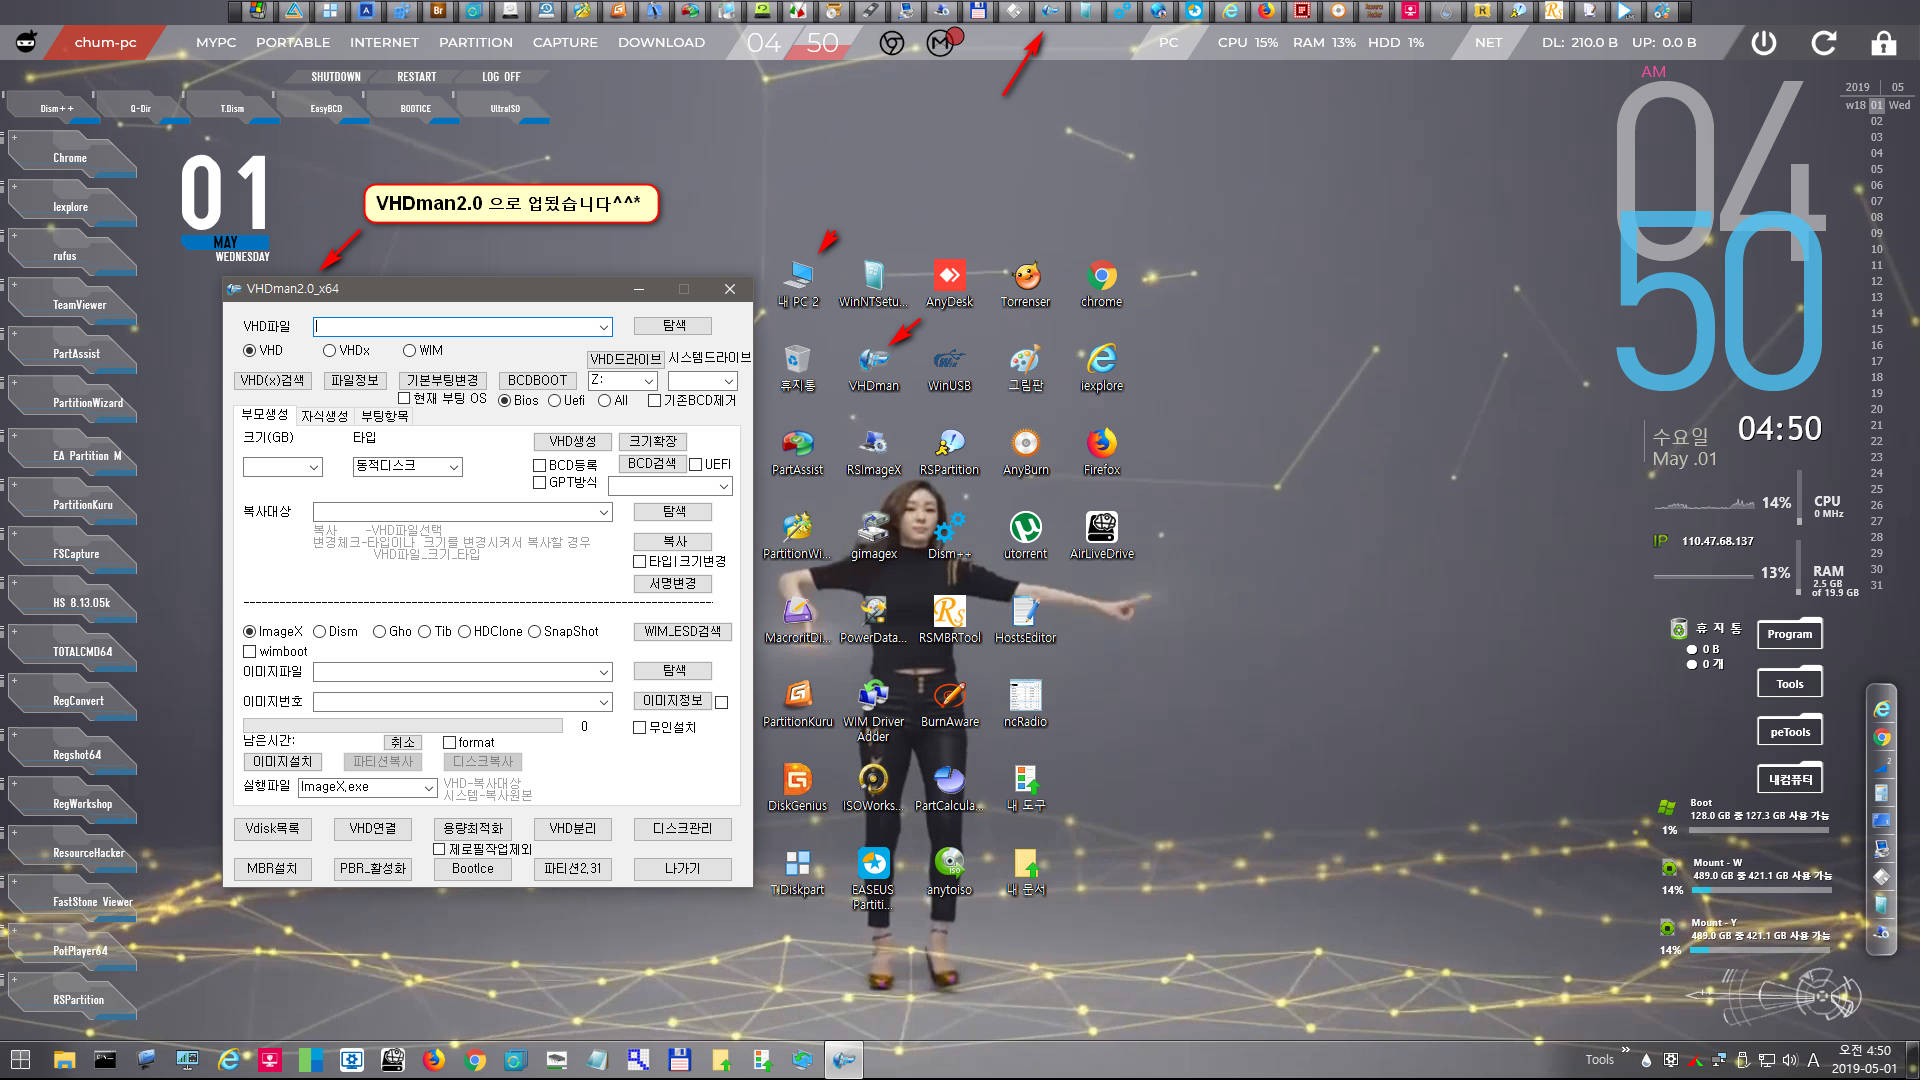Open the iexplore desktop shortcut

pos(1101,368)
